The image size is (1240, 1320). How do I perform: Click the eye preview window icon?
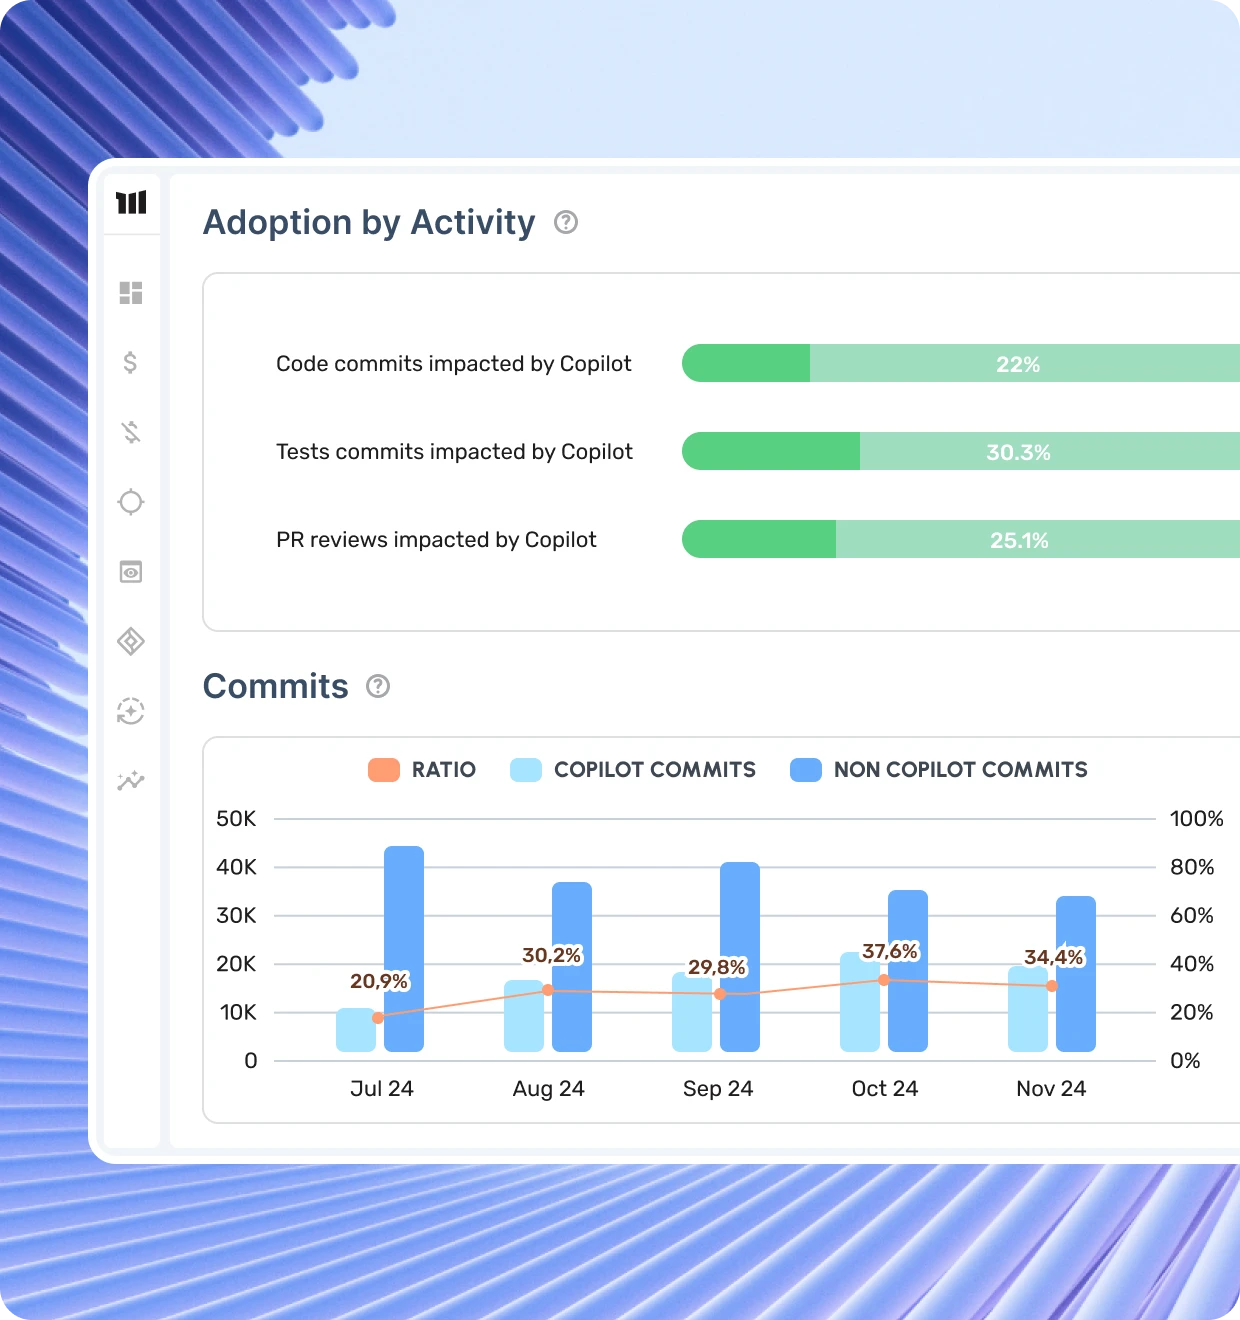[131, 572]
